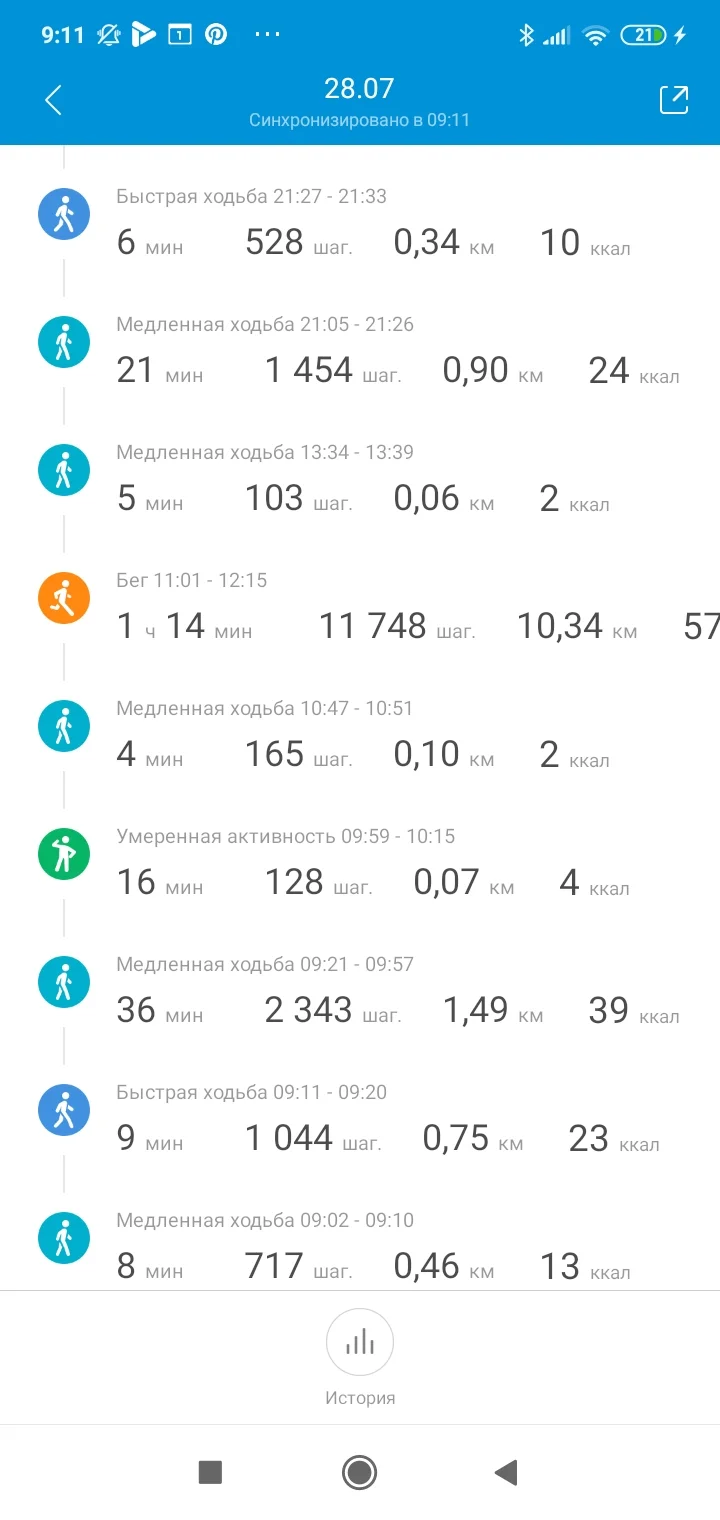Tap fast walking icon for 21:27 entry
This screenshot has height=1520, width=720.
64,215
